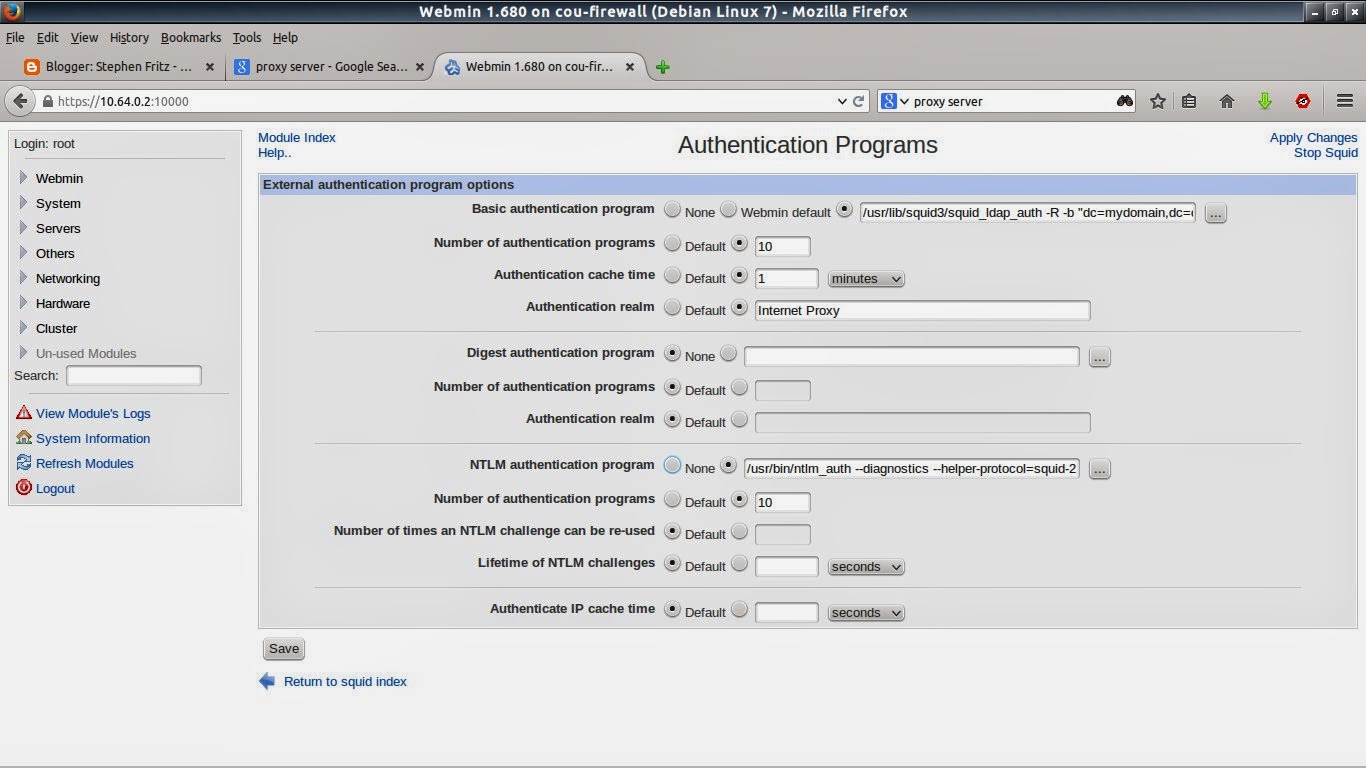Expand the Networking sidebar category
Image resolution: width=1366 pixels, height=768 pixels.
coord(68,278)
